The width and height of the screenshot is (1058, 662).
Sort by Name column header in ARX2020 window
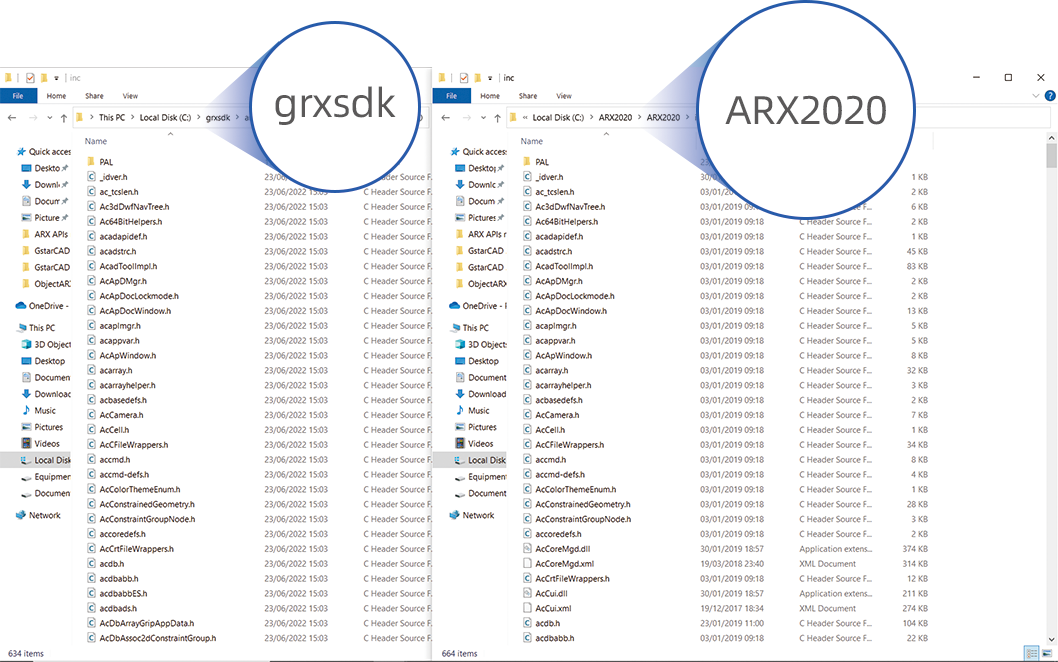pos(532,141)
